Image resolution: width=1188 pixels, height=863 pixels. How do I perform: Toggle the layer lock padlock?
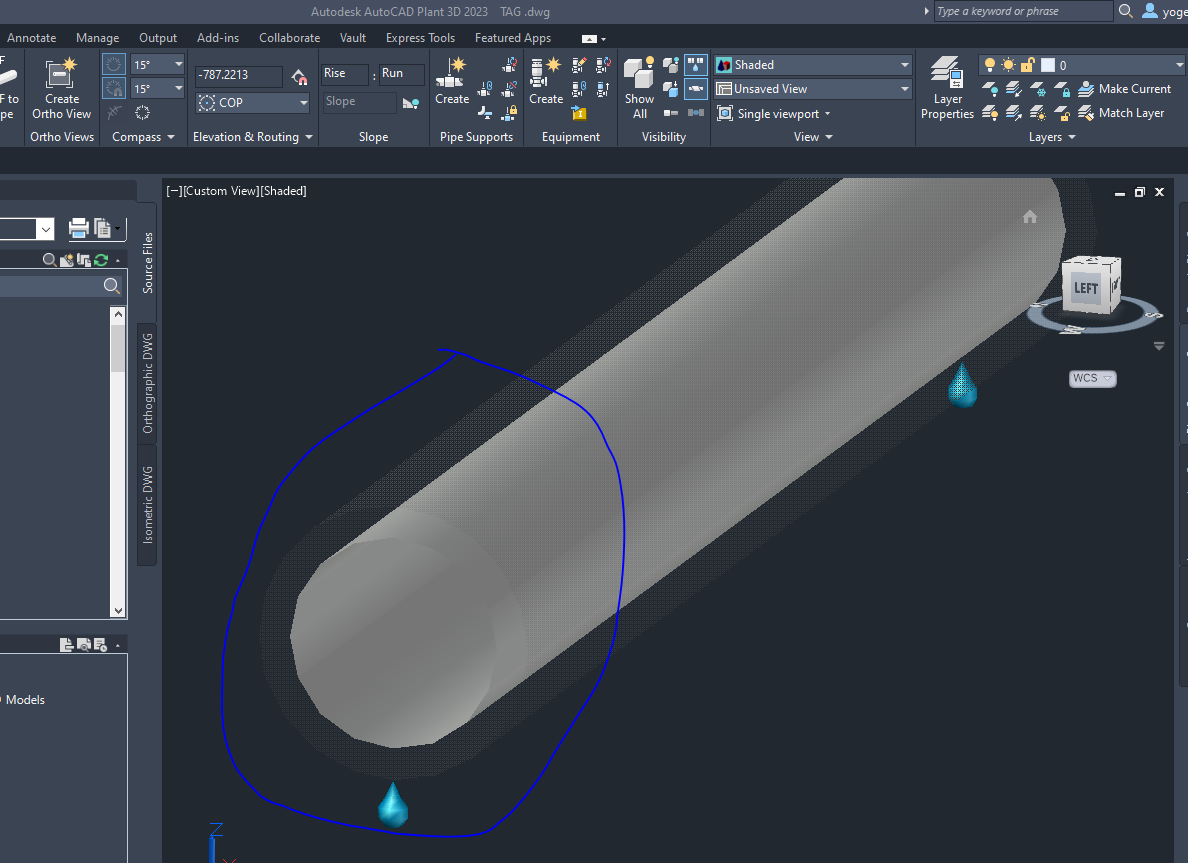[1026, 64]
